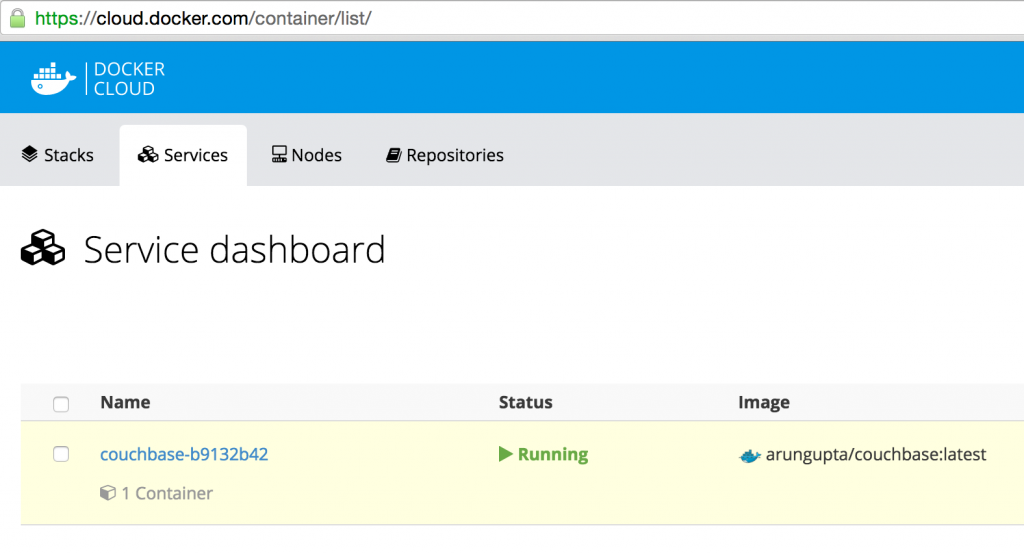The height and width of the screenshot is (554, 1024).
Task: Open the Services tab
Action: click(183, 155)
